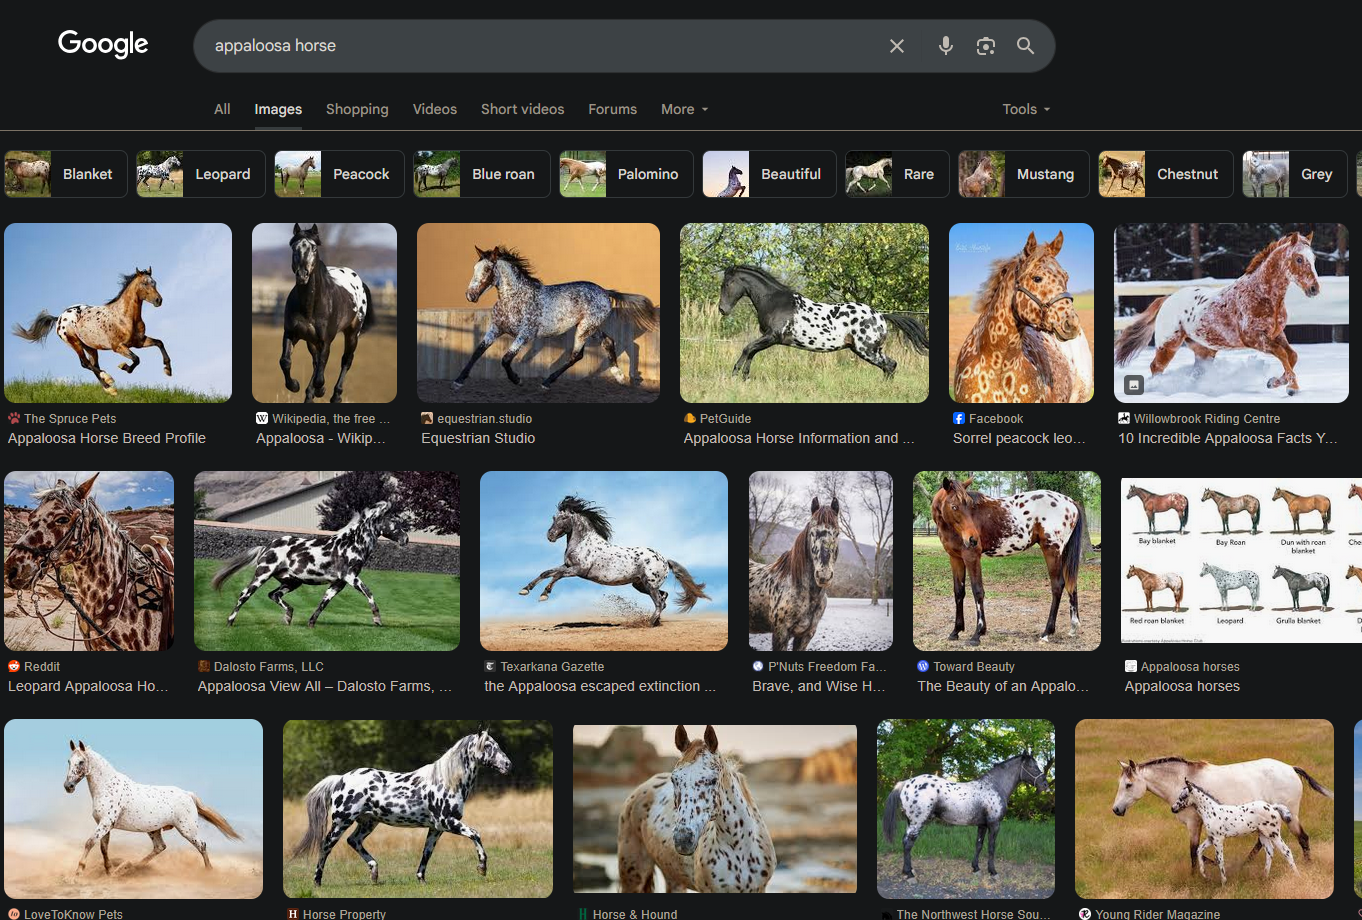The width and height of the screenshot is (1362, 920).
Task: Start voice search with the microphone icon
Action: (945, 46)
